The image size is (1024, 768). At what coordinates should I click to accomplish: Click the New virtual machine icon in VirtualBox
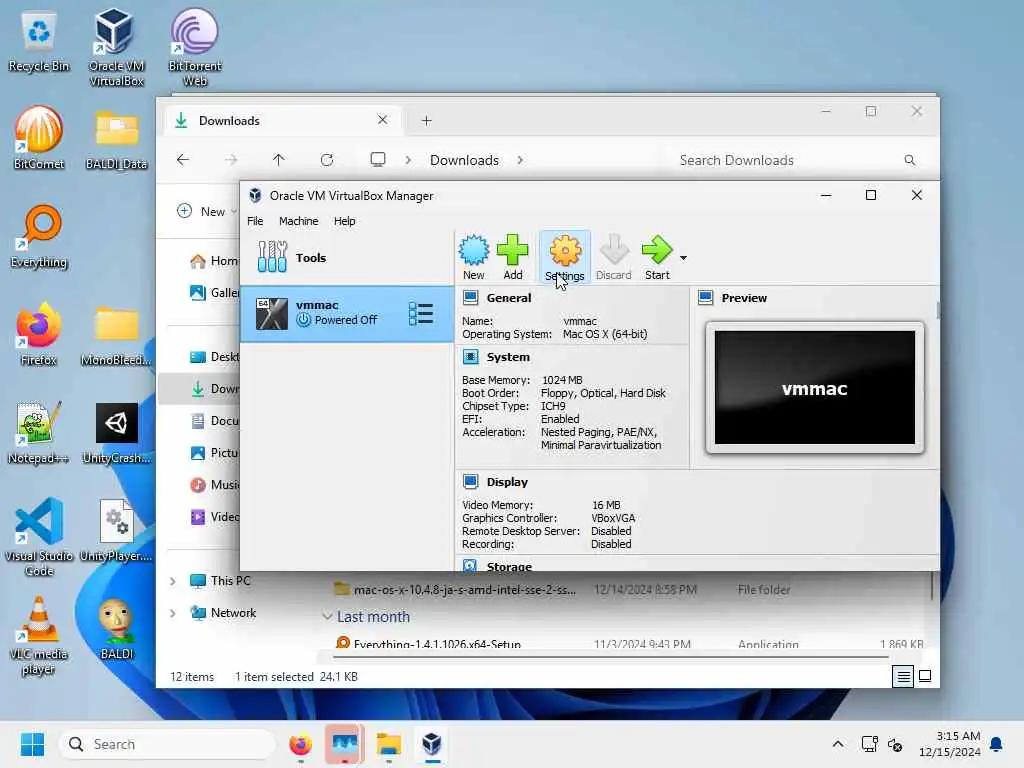[473, 257]
